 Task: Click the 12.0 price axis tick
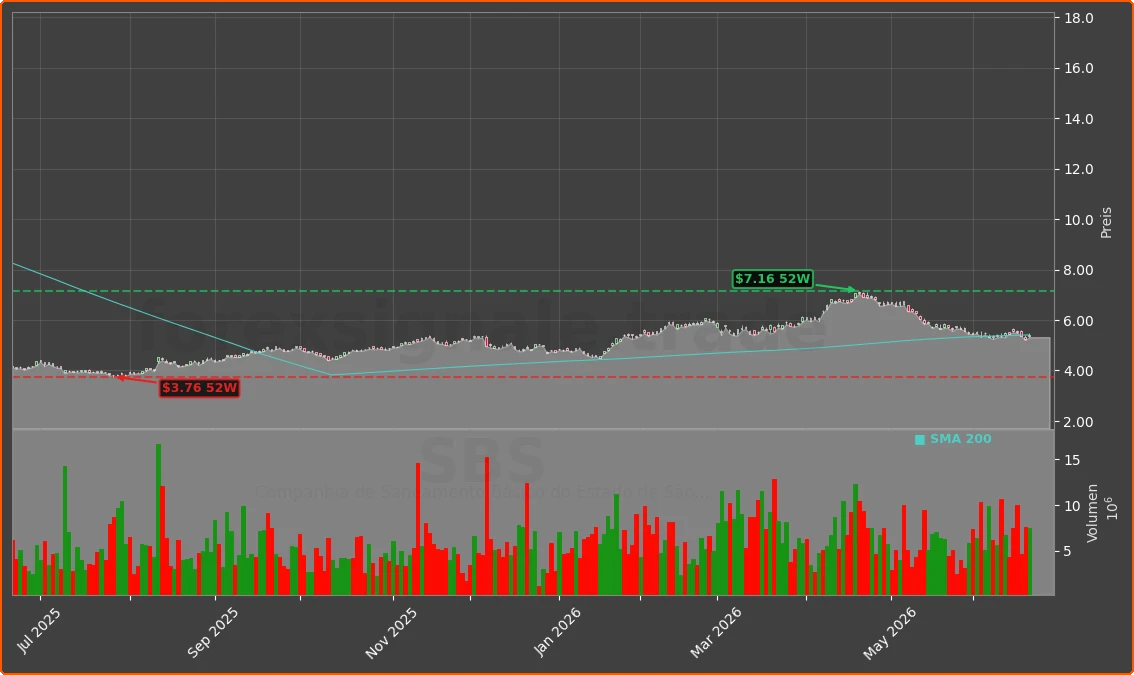pyautogui.click(x=1078, y=169)
